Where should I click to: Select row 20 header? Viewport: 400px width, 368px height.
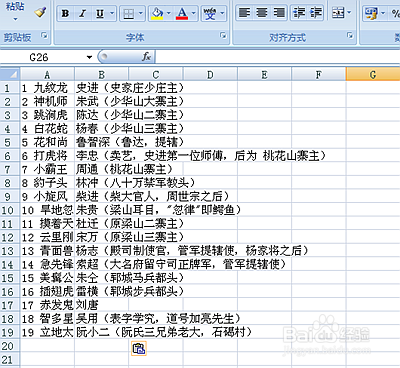pos(10,346)
